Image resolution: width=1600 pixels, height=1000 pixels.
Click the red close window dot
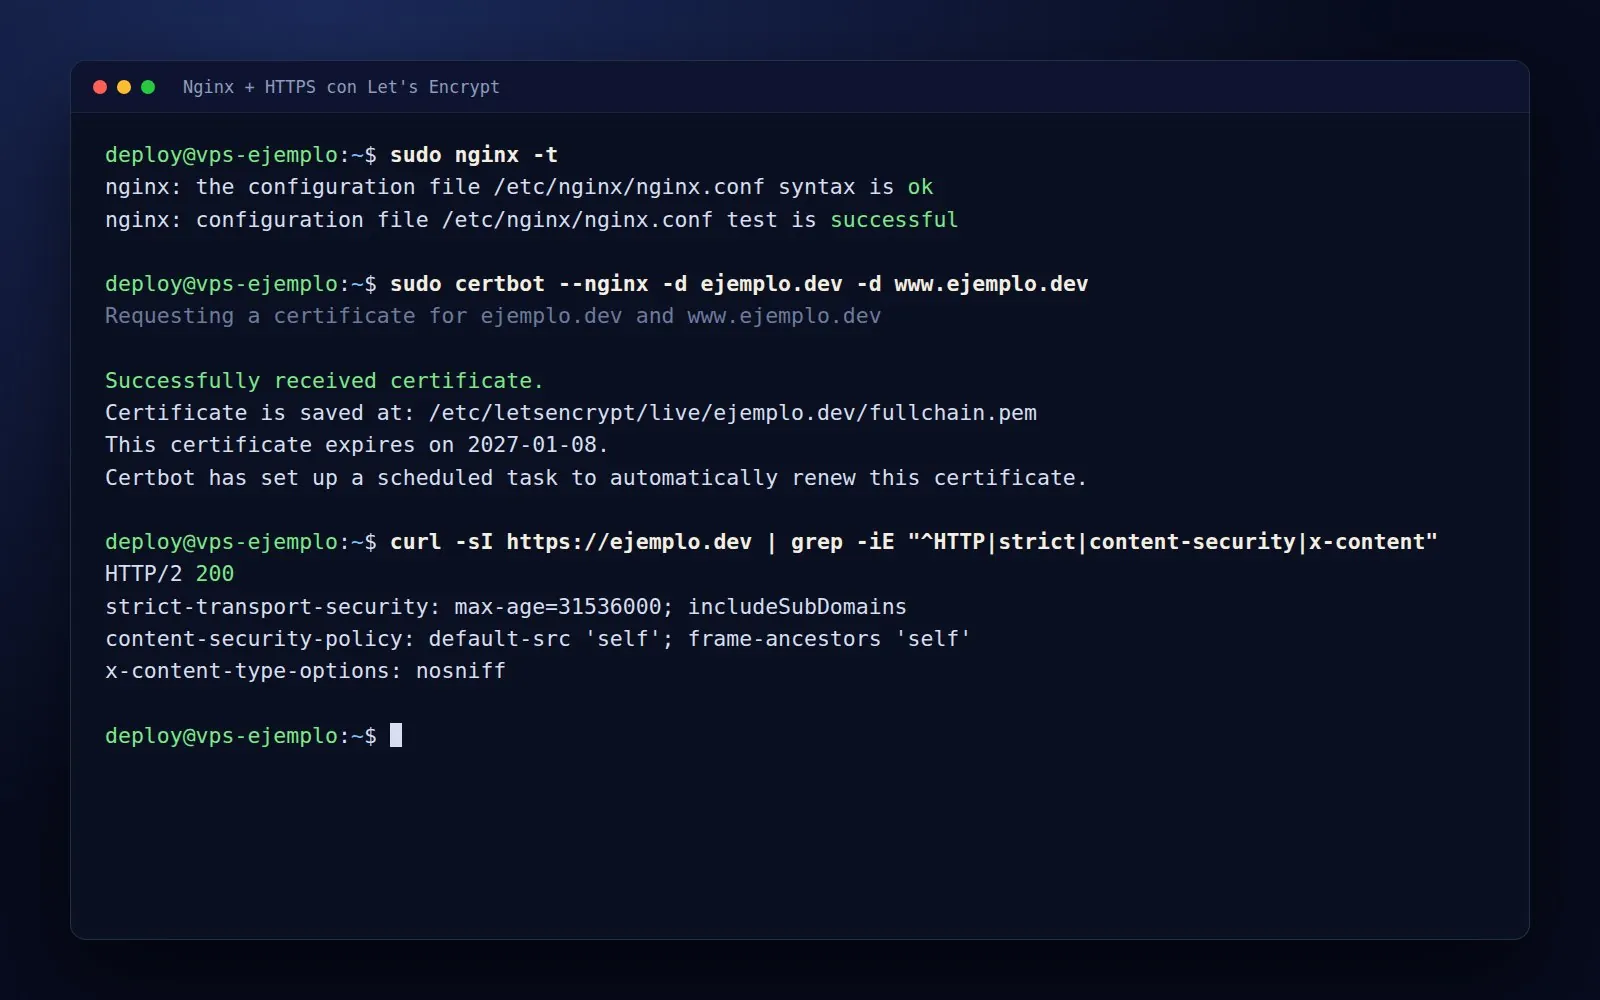(x=100, y=87)
